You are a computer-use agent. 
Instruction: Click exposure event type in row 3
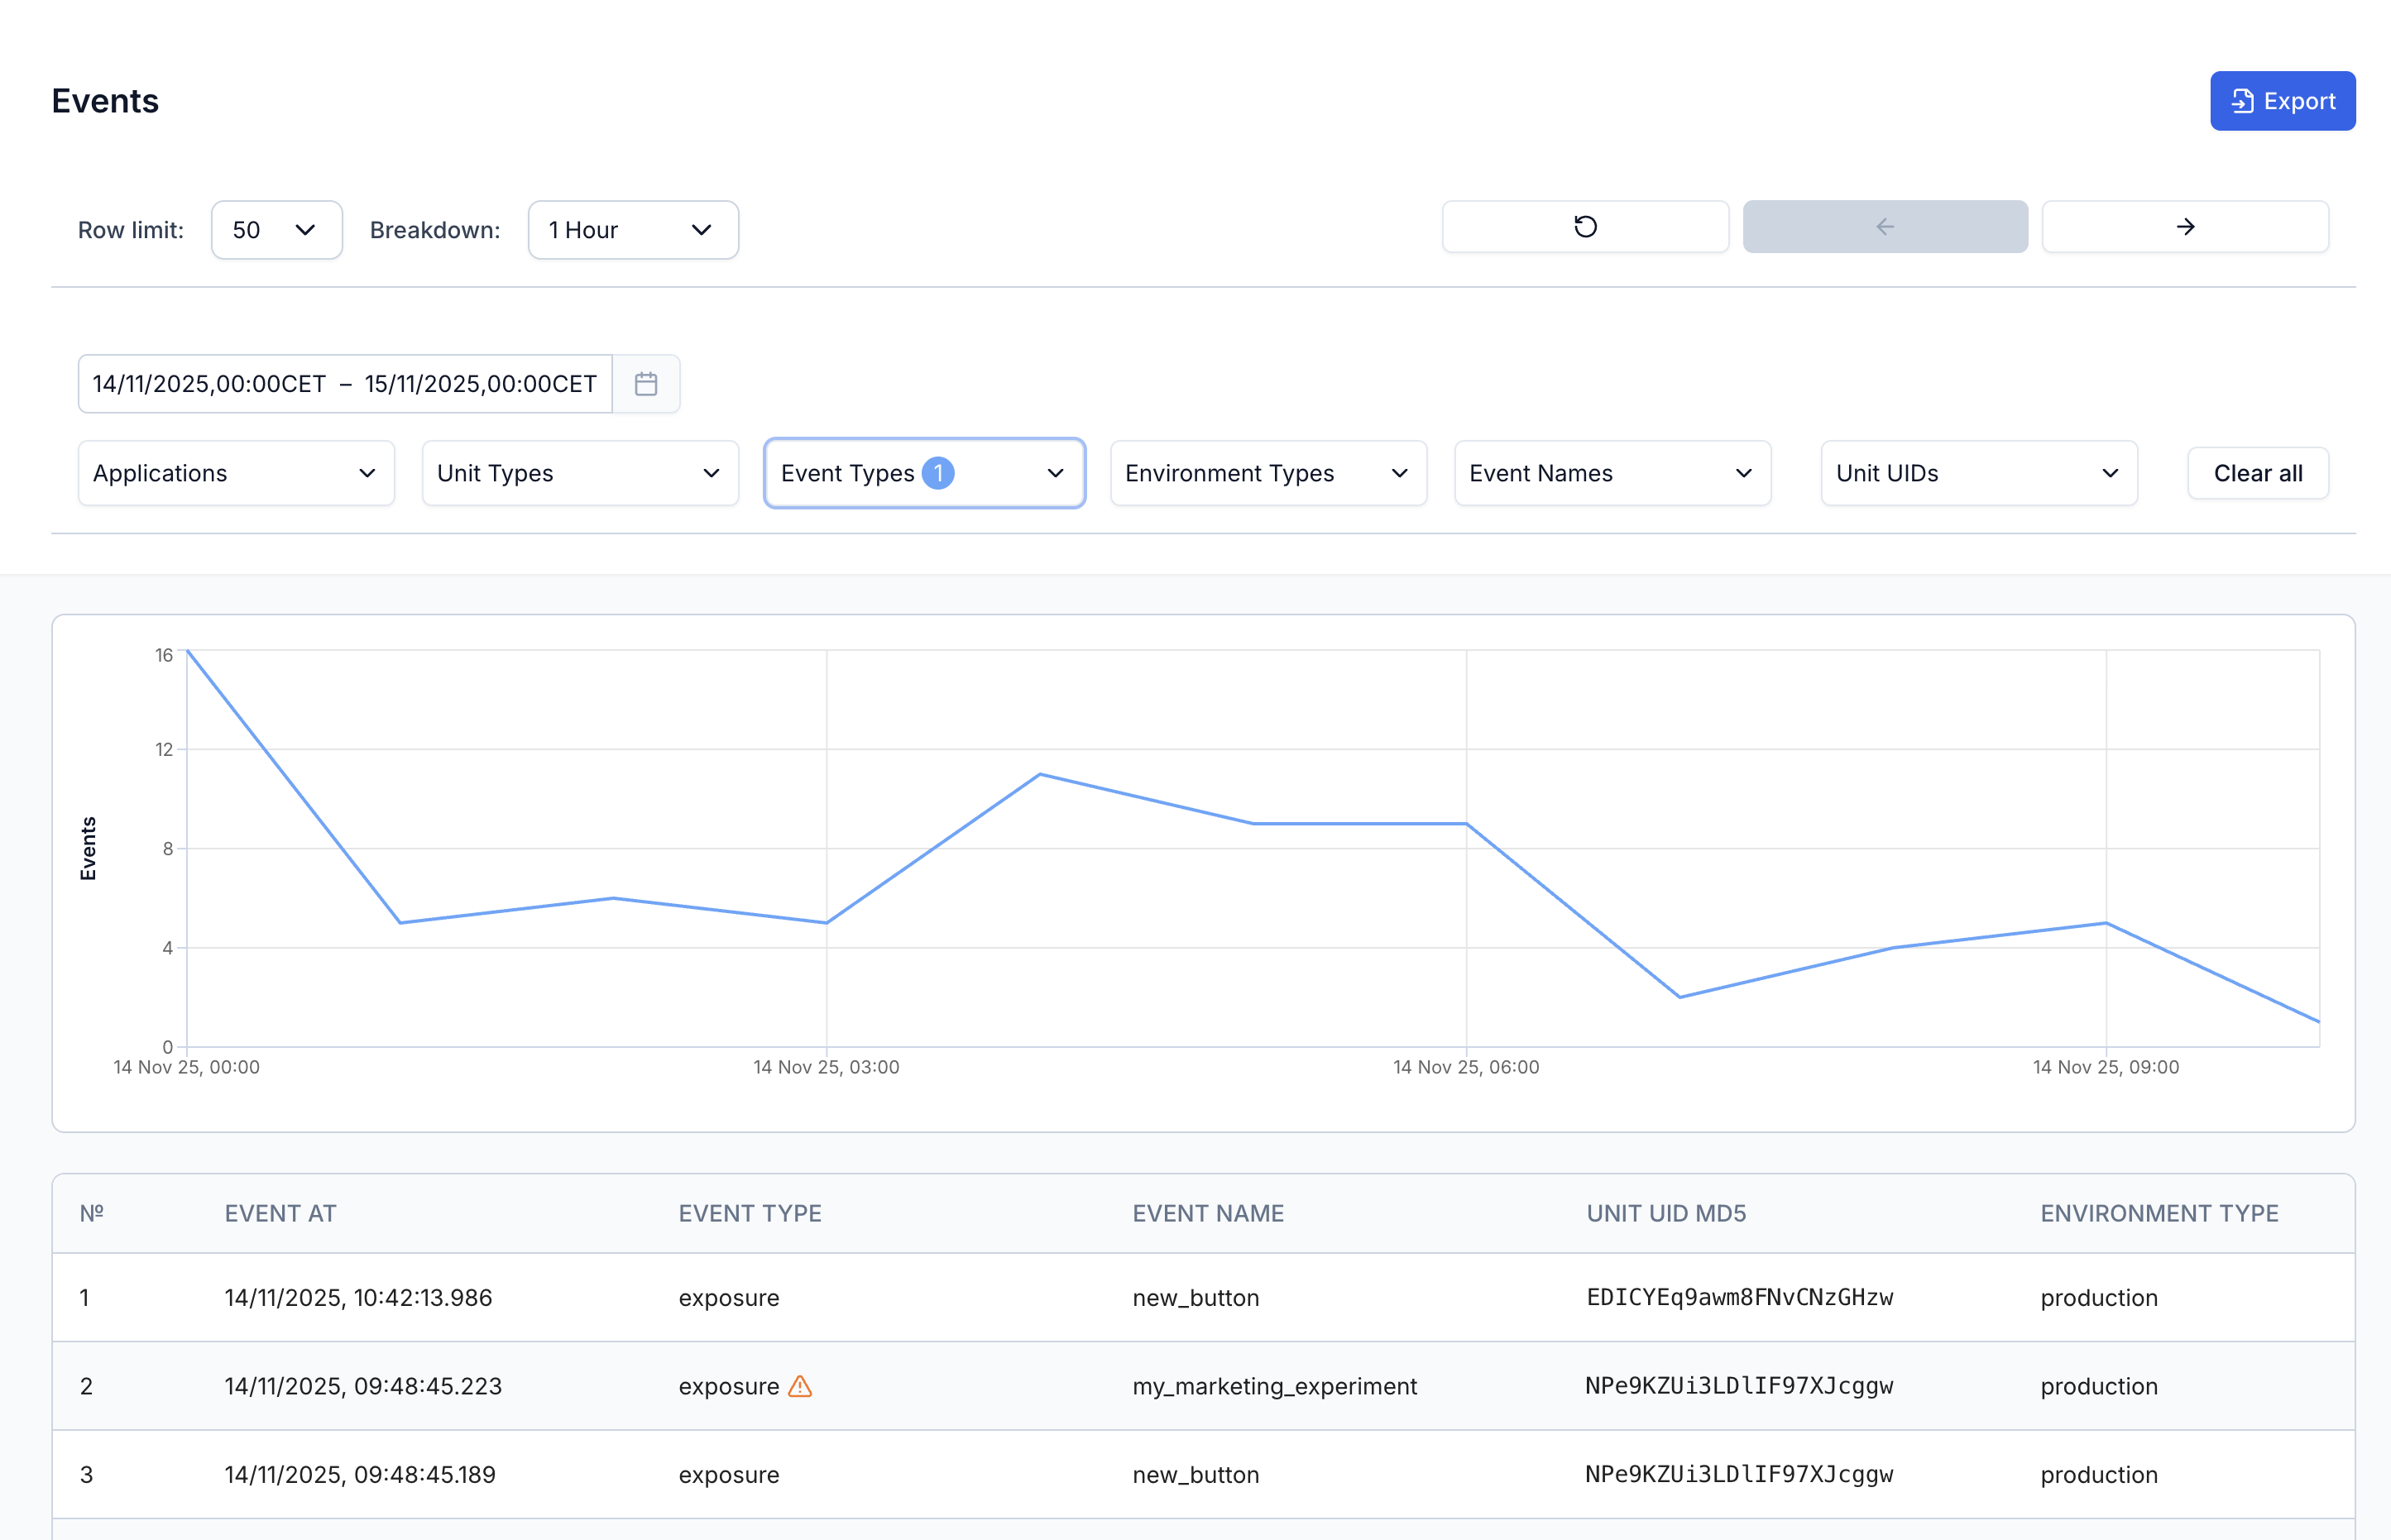click(x=729, y=1475)
